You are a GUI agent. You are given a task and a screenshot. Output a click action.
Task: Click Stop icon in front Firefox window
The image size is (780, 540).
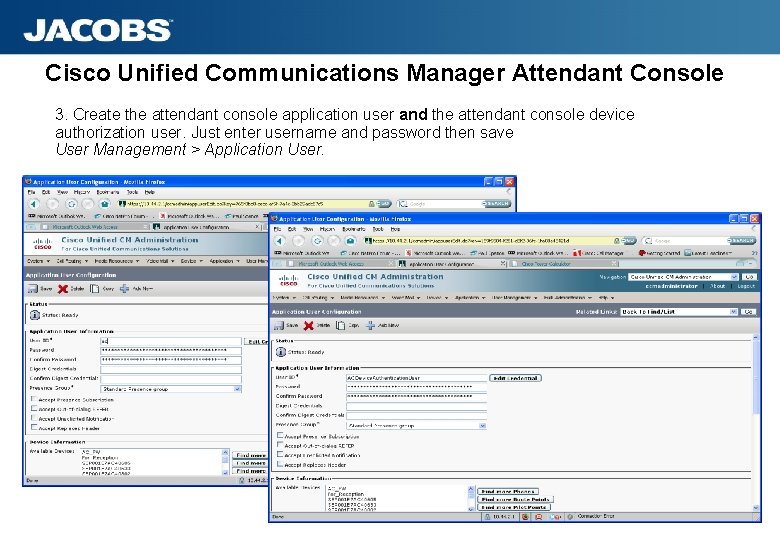(x=334, y=241)
